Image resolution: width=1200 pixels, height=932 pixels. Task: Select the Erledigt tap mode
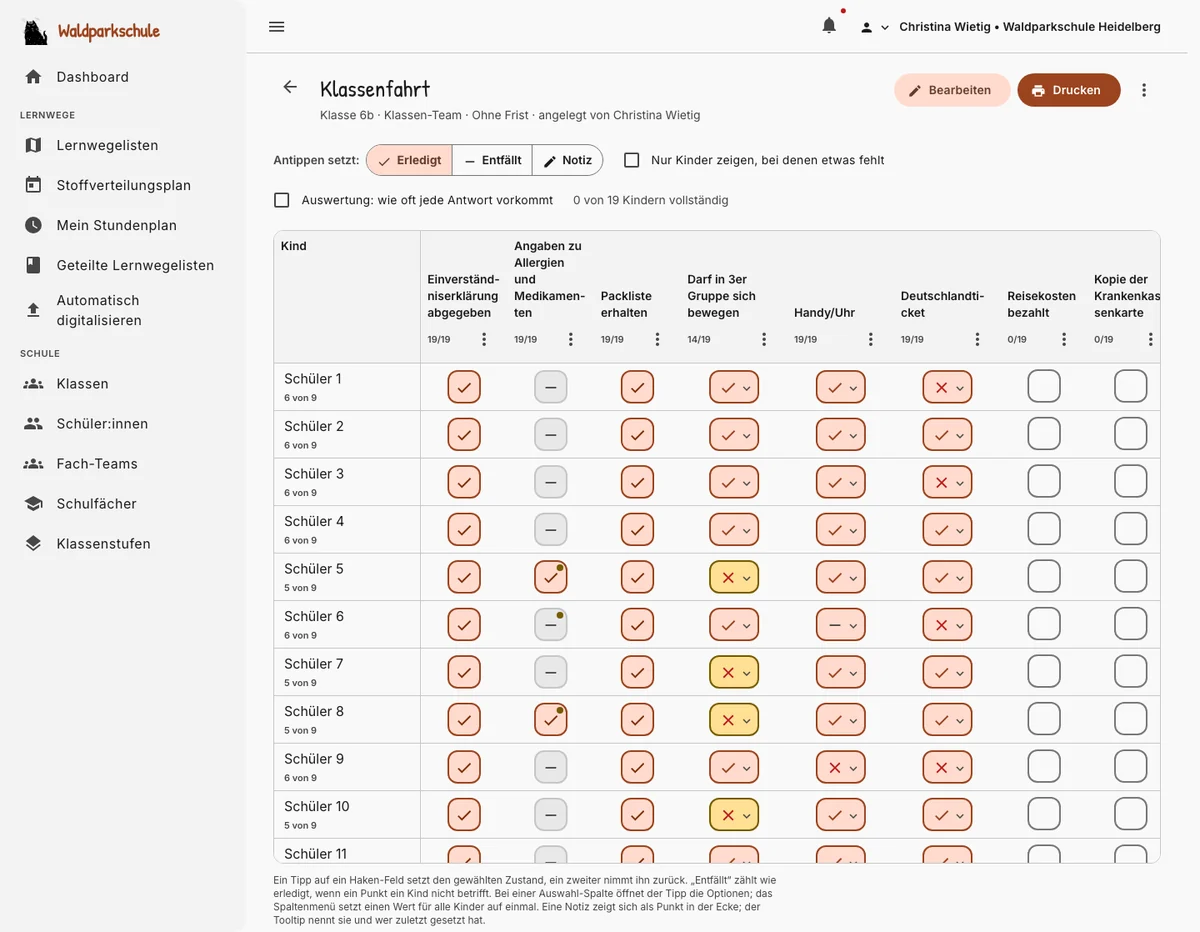point(409,160)
